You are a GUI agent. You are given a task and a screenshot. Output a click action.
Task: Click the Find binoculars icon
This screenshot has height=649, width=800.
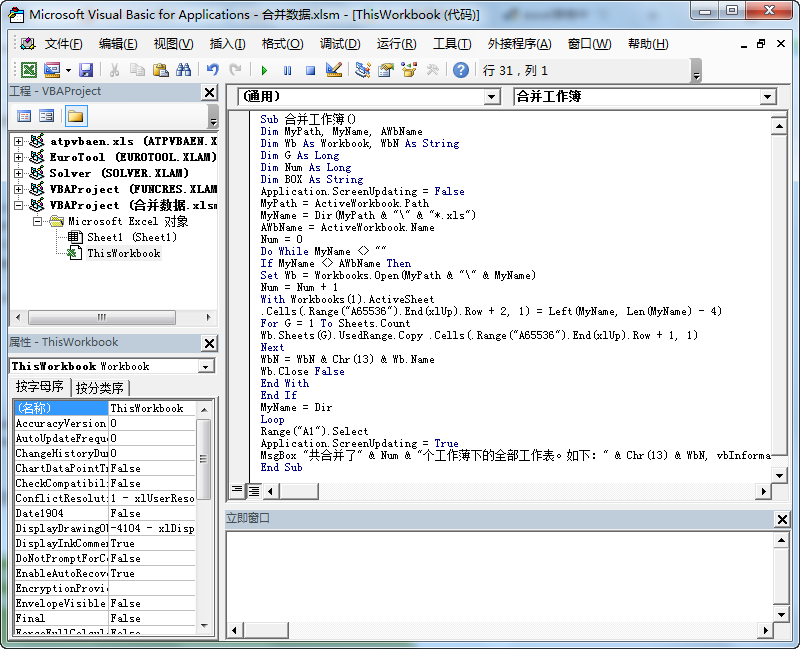coord(183,70)
